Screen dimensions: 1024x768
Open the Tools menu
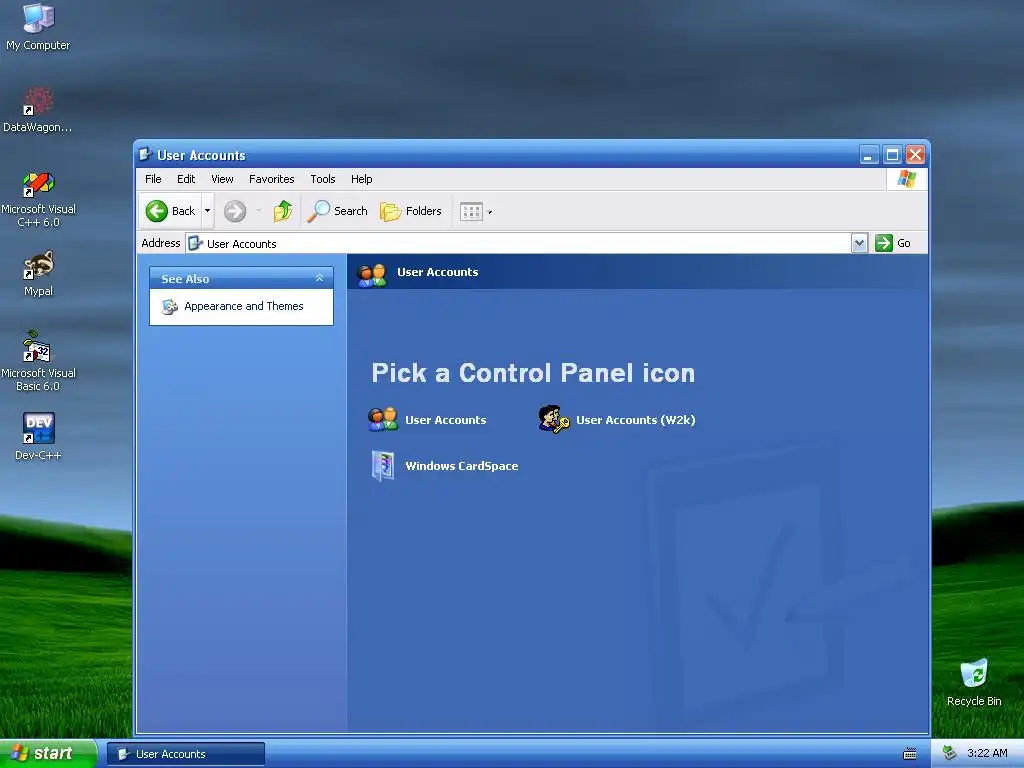(323, 179)
